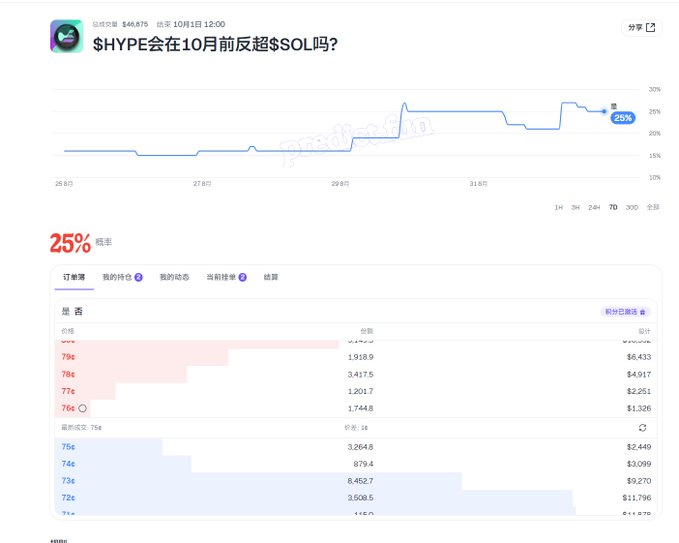The image size is (679, 543).
Task: Click the 8,452.7 shares value
Action: [360, 481]
